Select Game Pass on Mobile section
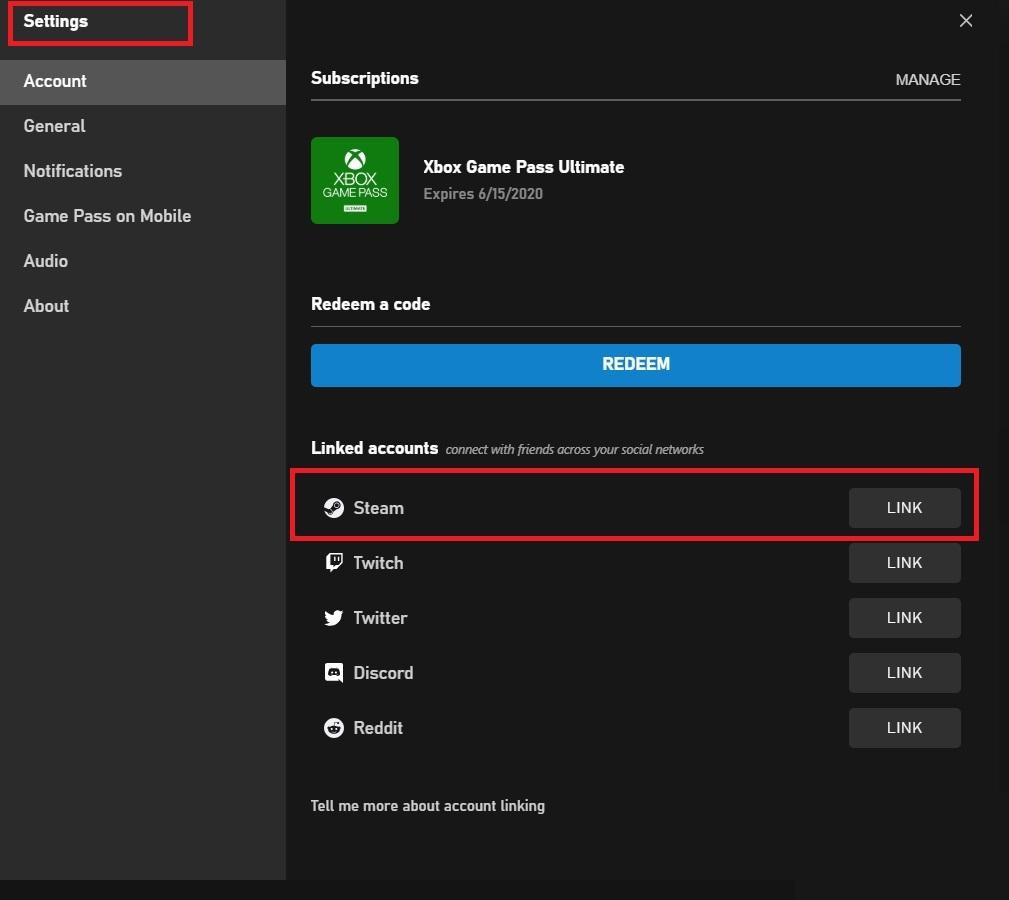Viewport: 1009px width, 900px height. (107, 216)
